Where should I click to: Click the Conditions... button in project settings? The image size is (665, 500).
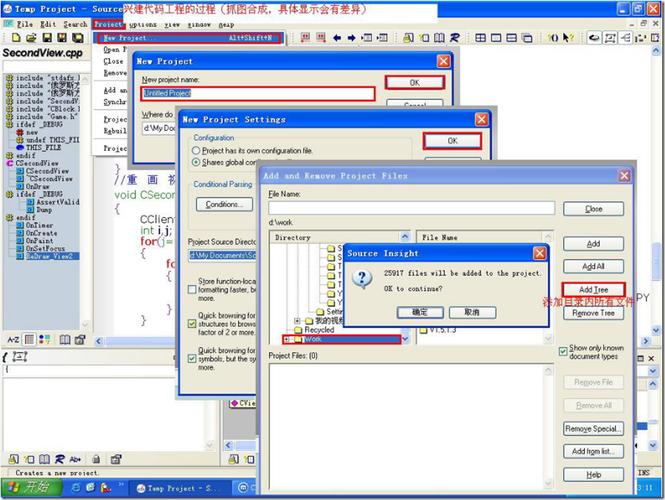222,205
